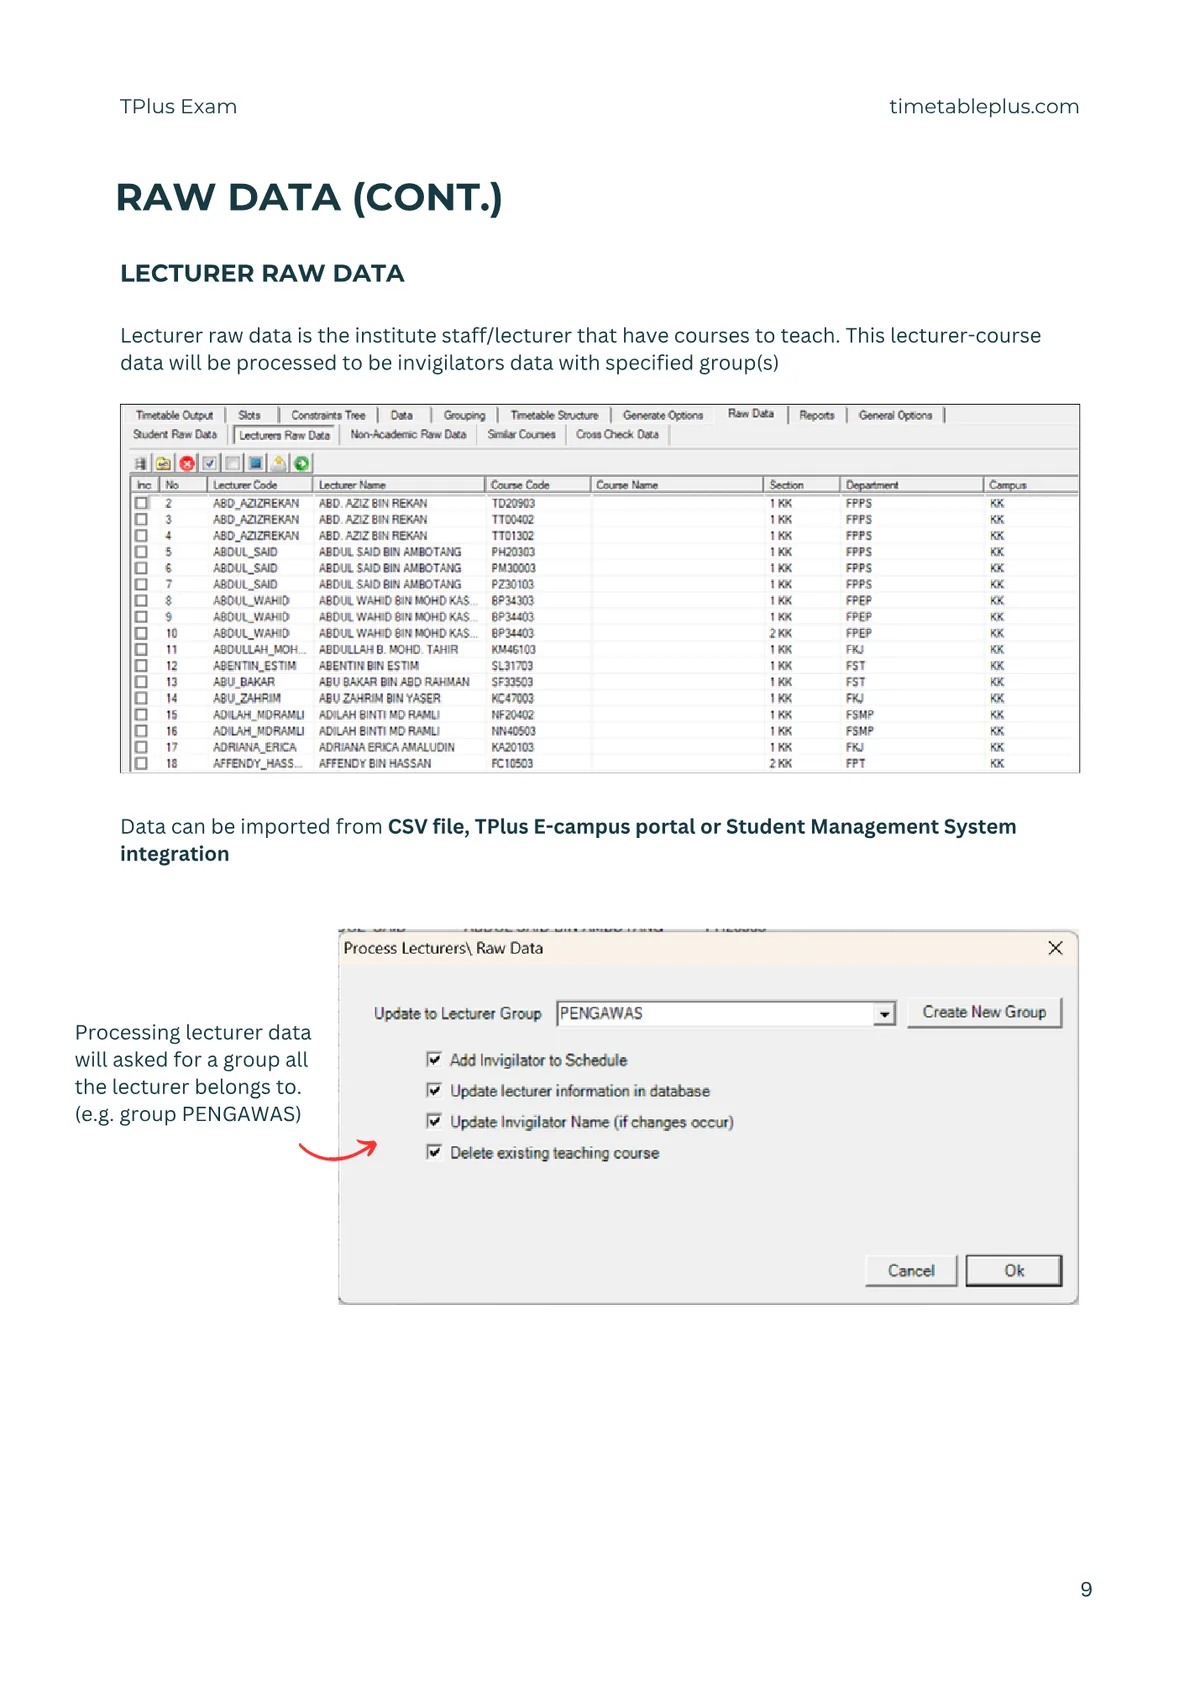The width and height of the screenshot is (1200, 1697).
Task: Select lecturer name ABU BAKAR BIN ABD RAHMAN
Action: click(394, 682)
